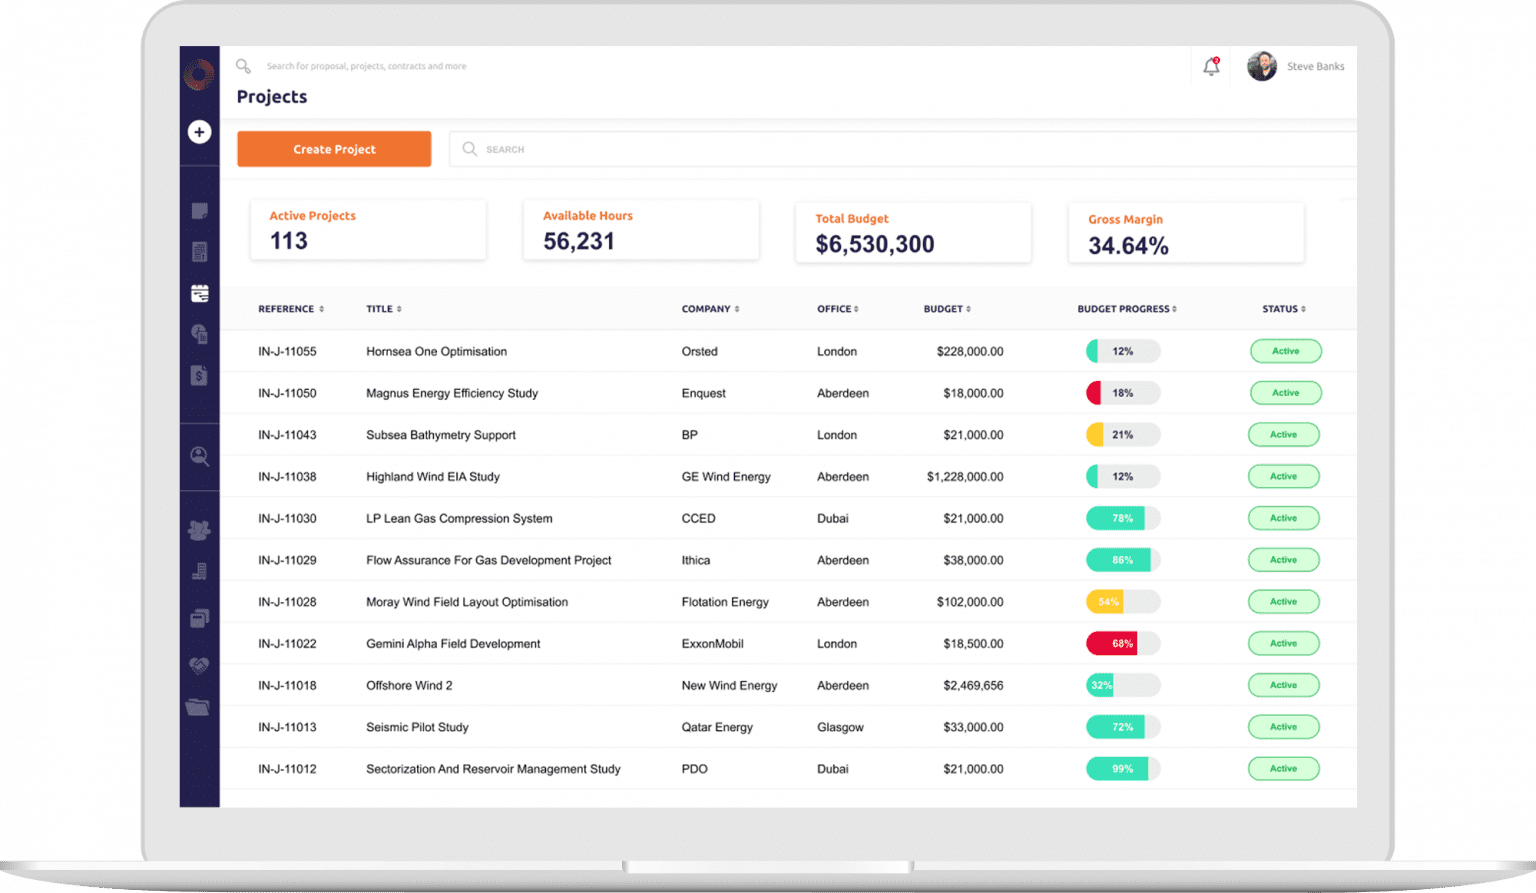Click the handshake icon in the sidebar

[199, 665]
